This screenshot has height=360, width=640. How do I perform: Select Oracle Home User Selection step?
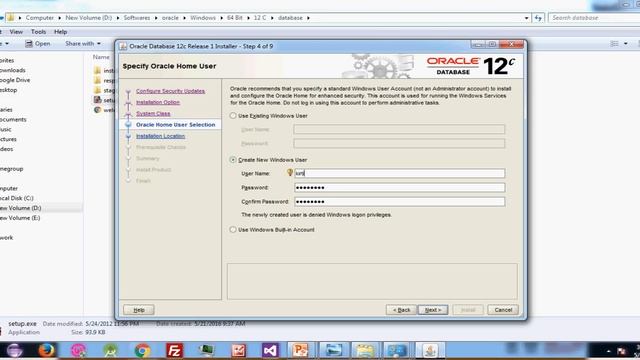[x=176, y=124]
